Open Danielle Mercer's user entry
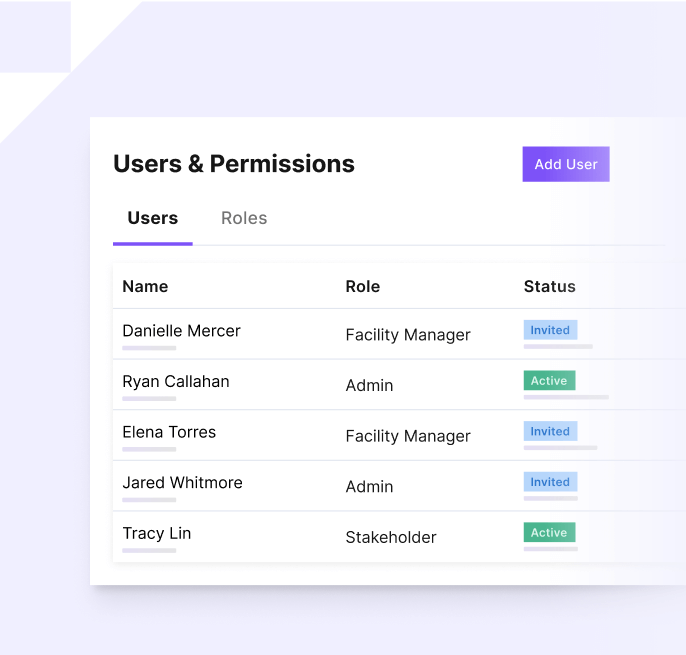The width and height of the screenshot is (686, 655). pyautogui.click(x=181, y=331)
